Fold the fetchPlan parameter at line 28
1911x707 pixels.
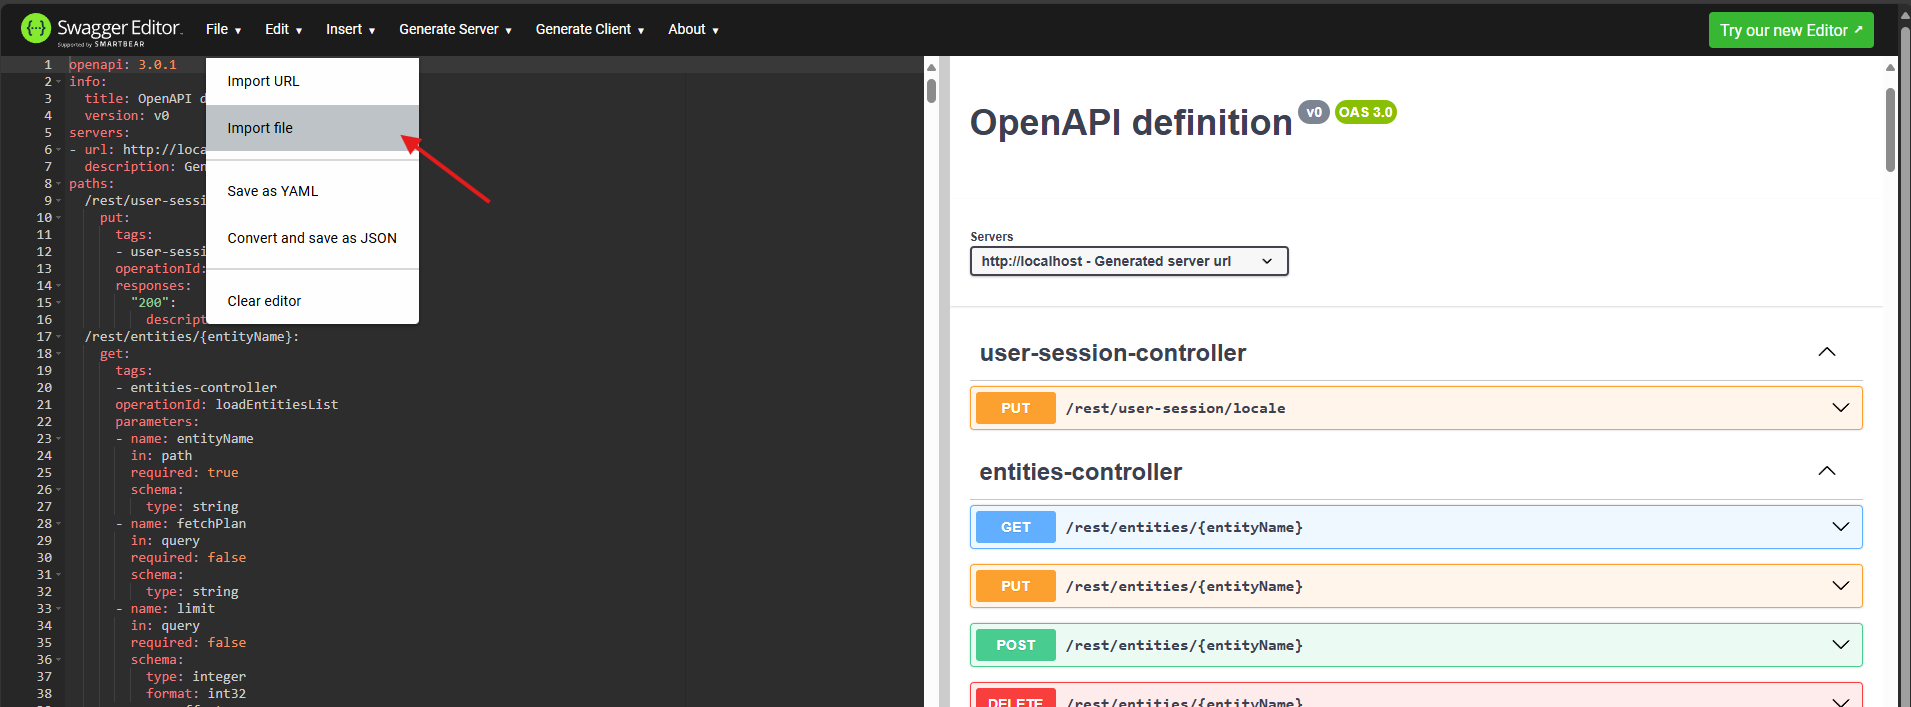(59, 524)
